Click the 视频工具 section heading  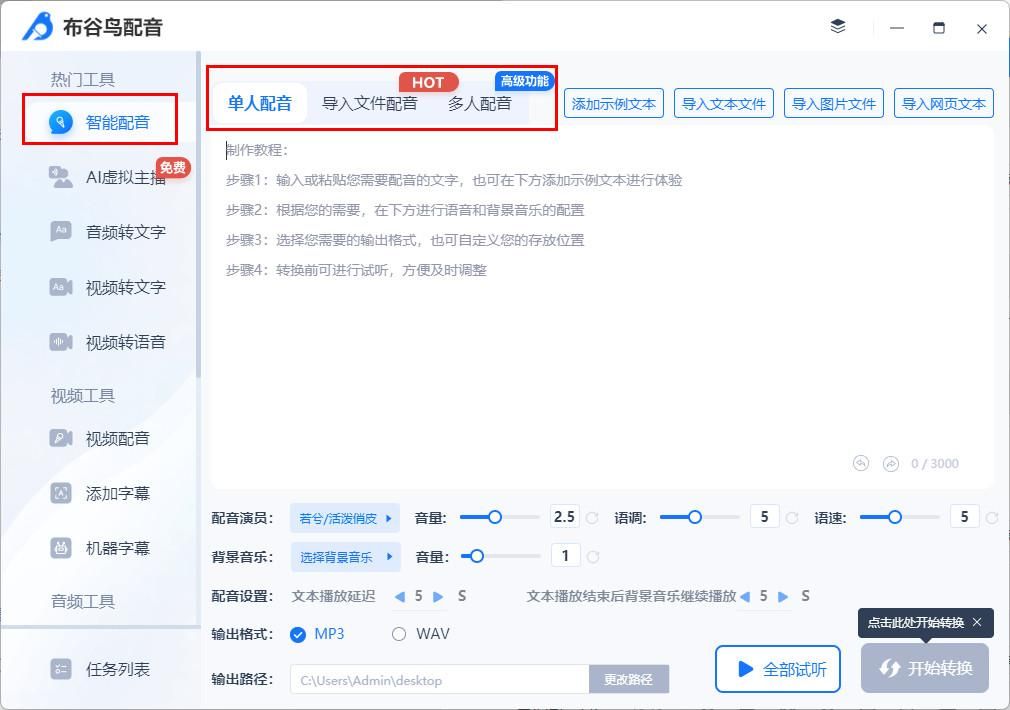click(82, 396)
